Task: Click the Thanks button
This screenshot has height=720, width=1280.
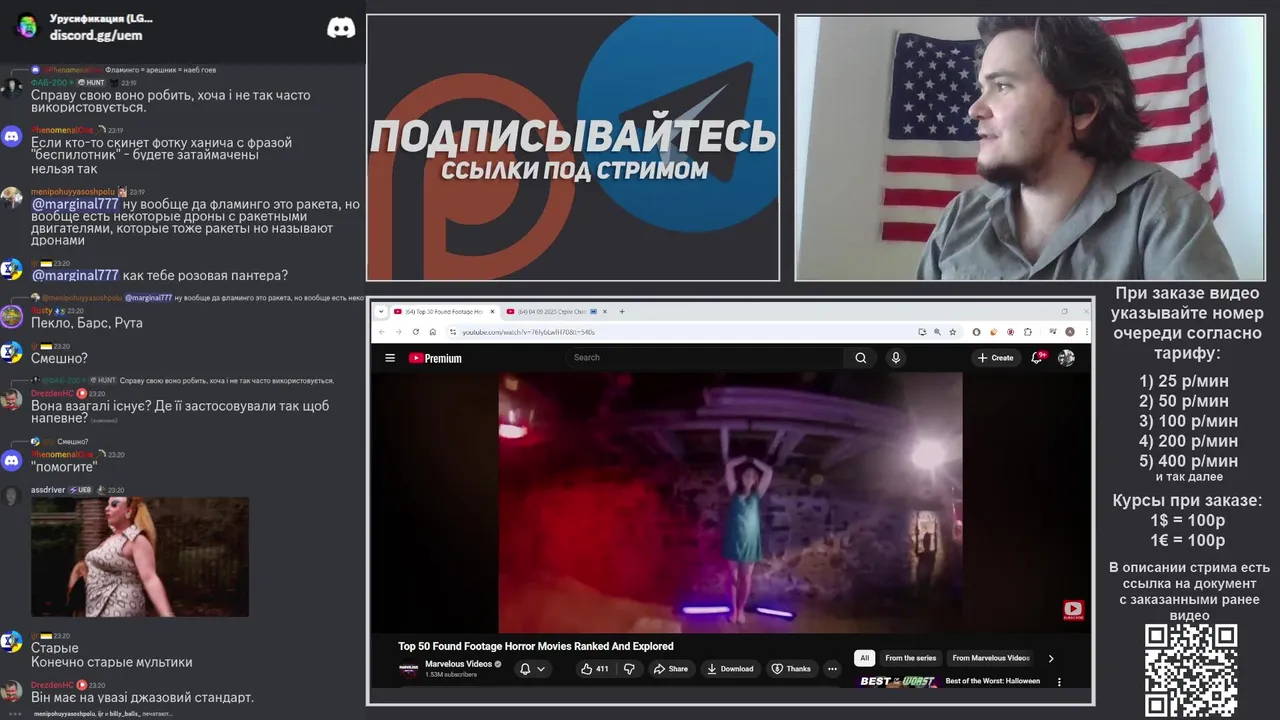Action: click(791, 669)
